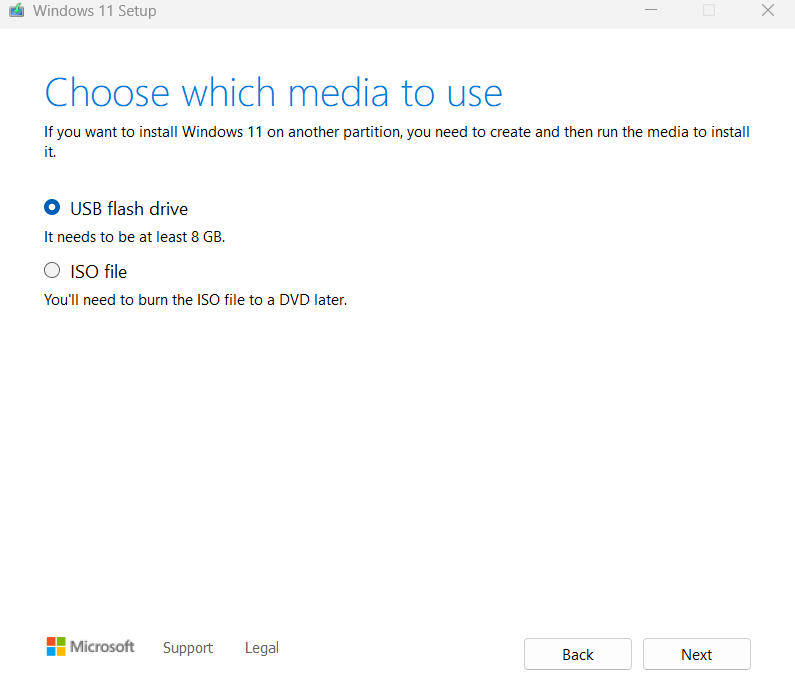Open the Legal link
Image resolution: width=795 pixels, height=696 pixels.
pos(262,648)
